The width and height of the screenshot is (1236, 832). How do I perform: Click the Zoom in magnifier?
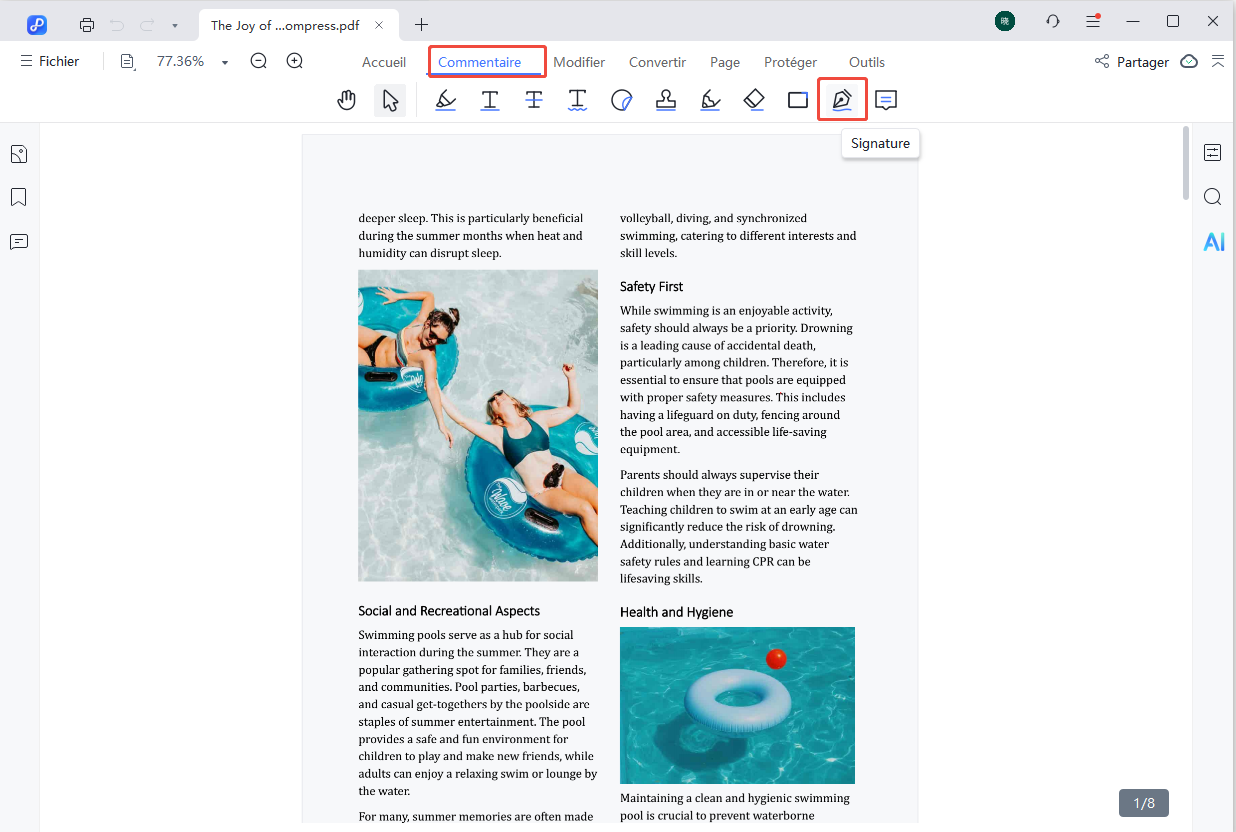coord(295,62)
